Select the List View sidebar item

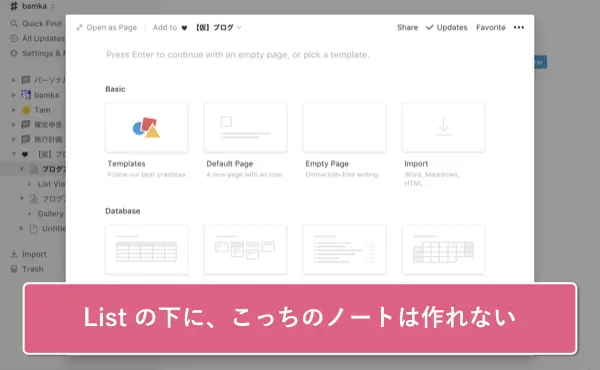pos(51,184)
